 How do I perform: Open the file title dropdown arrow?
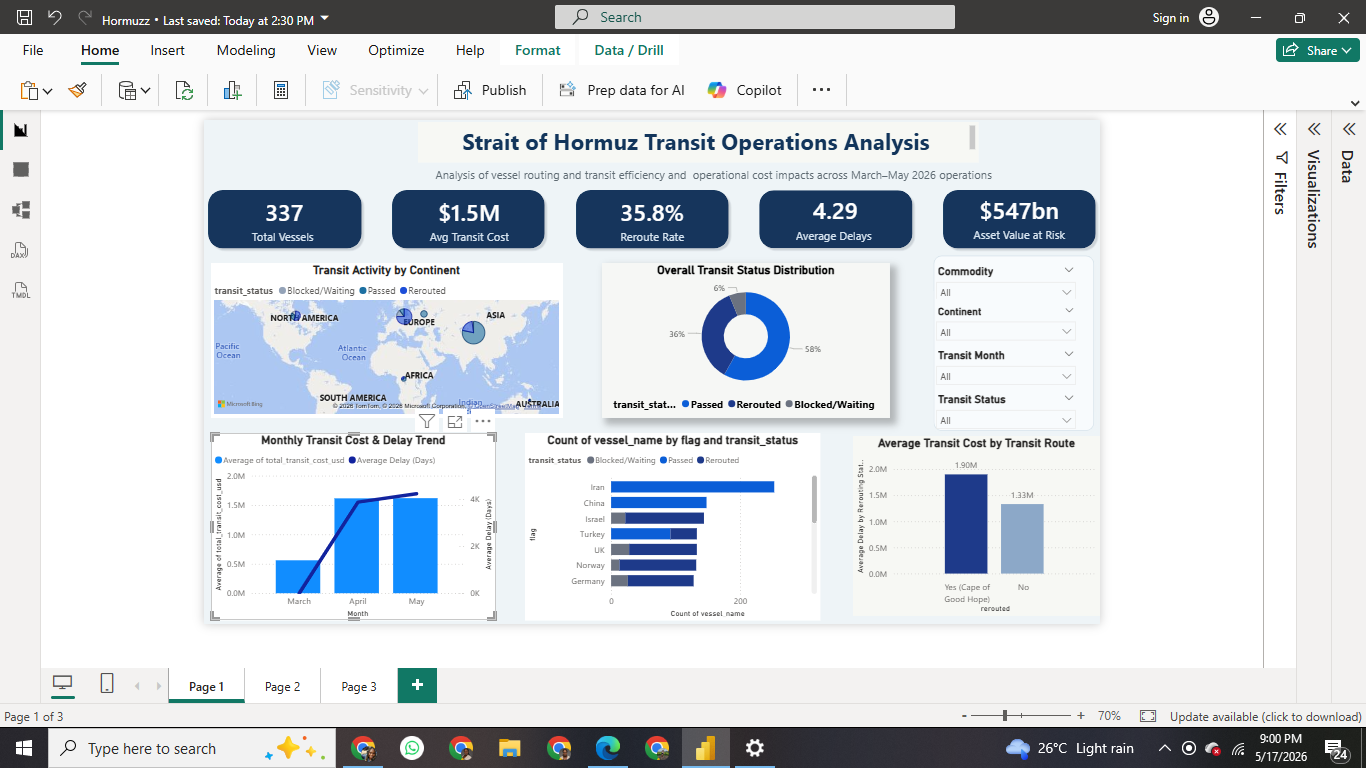[325, 19]
